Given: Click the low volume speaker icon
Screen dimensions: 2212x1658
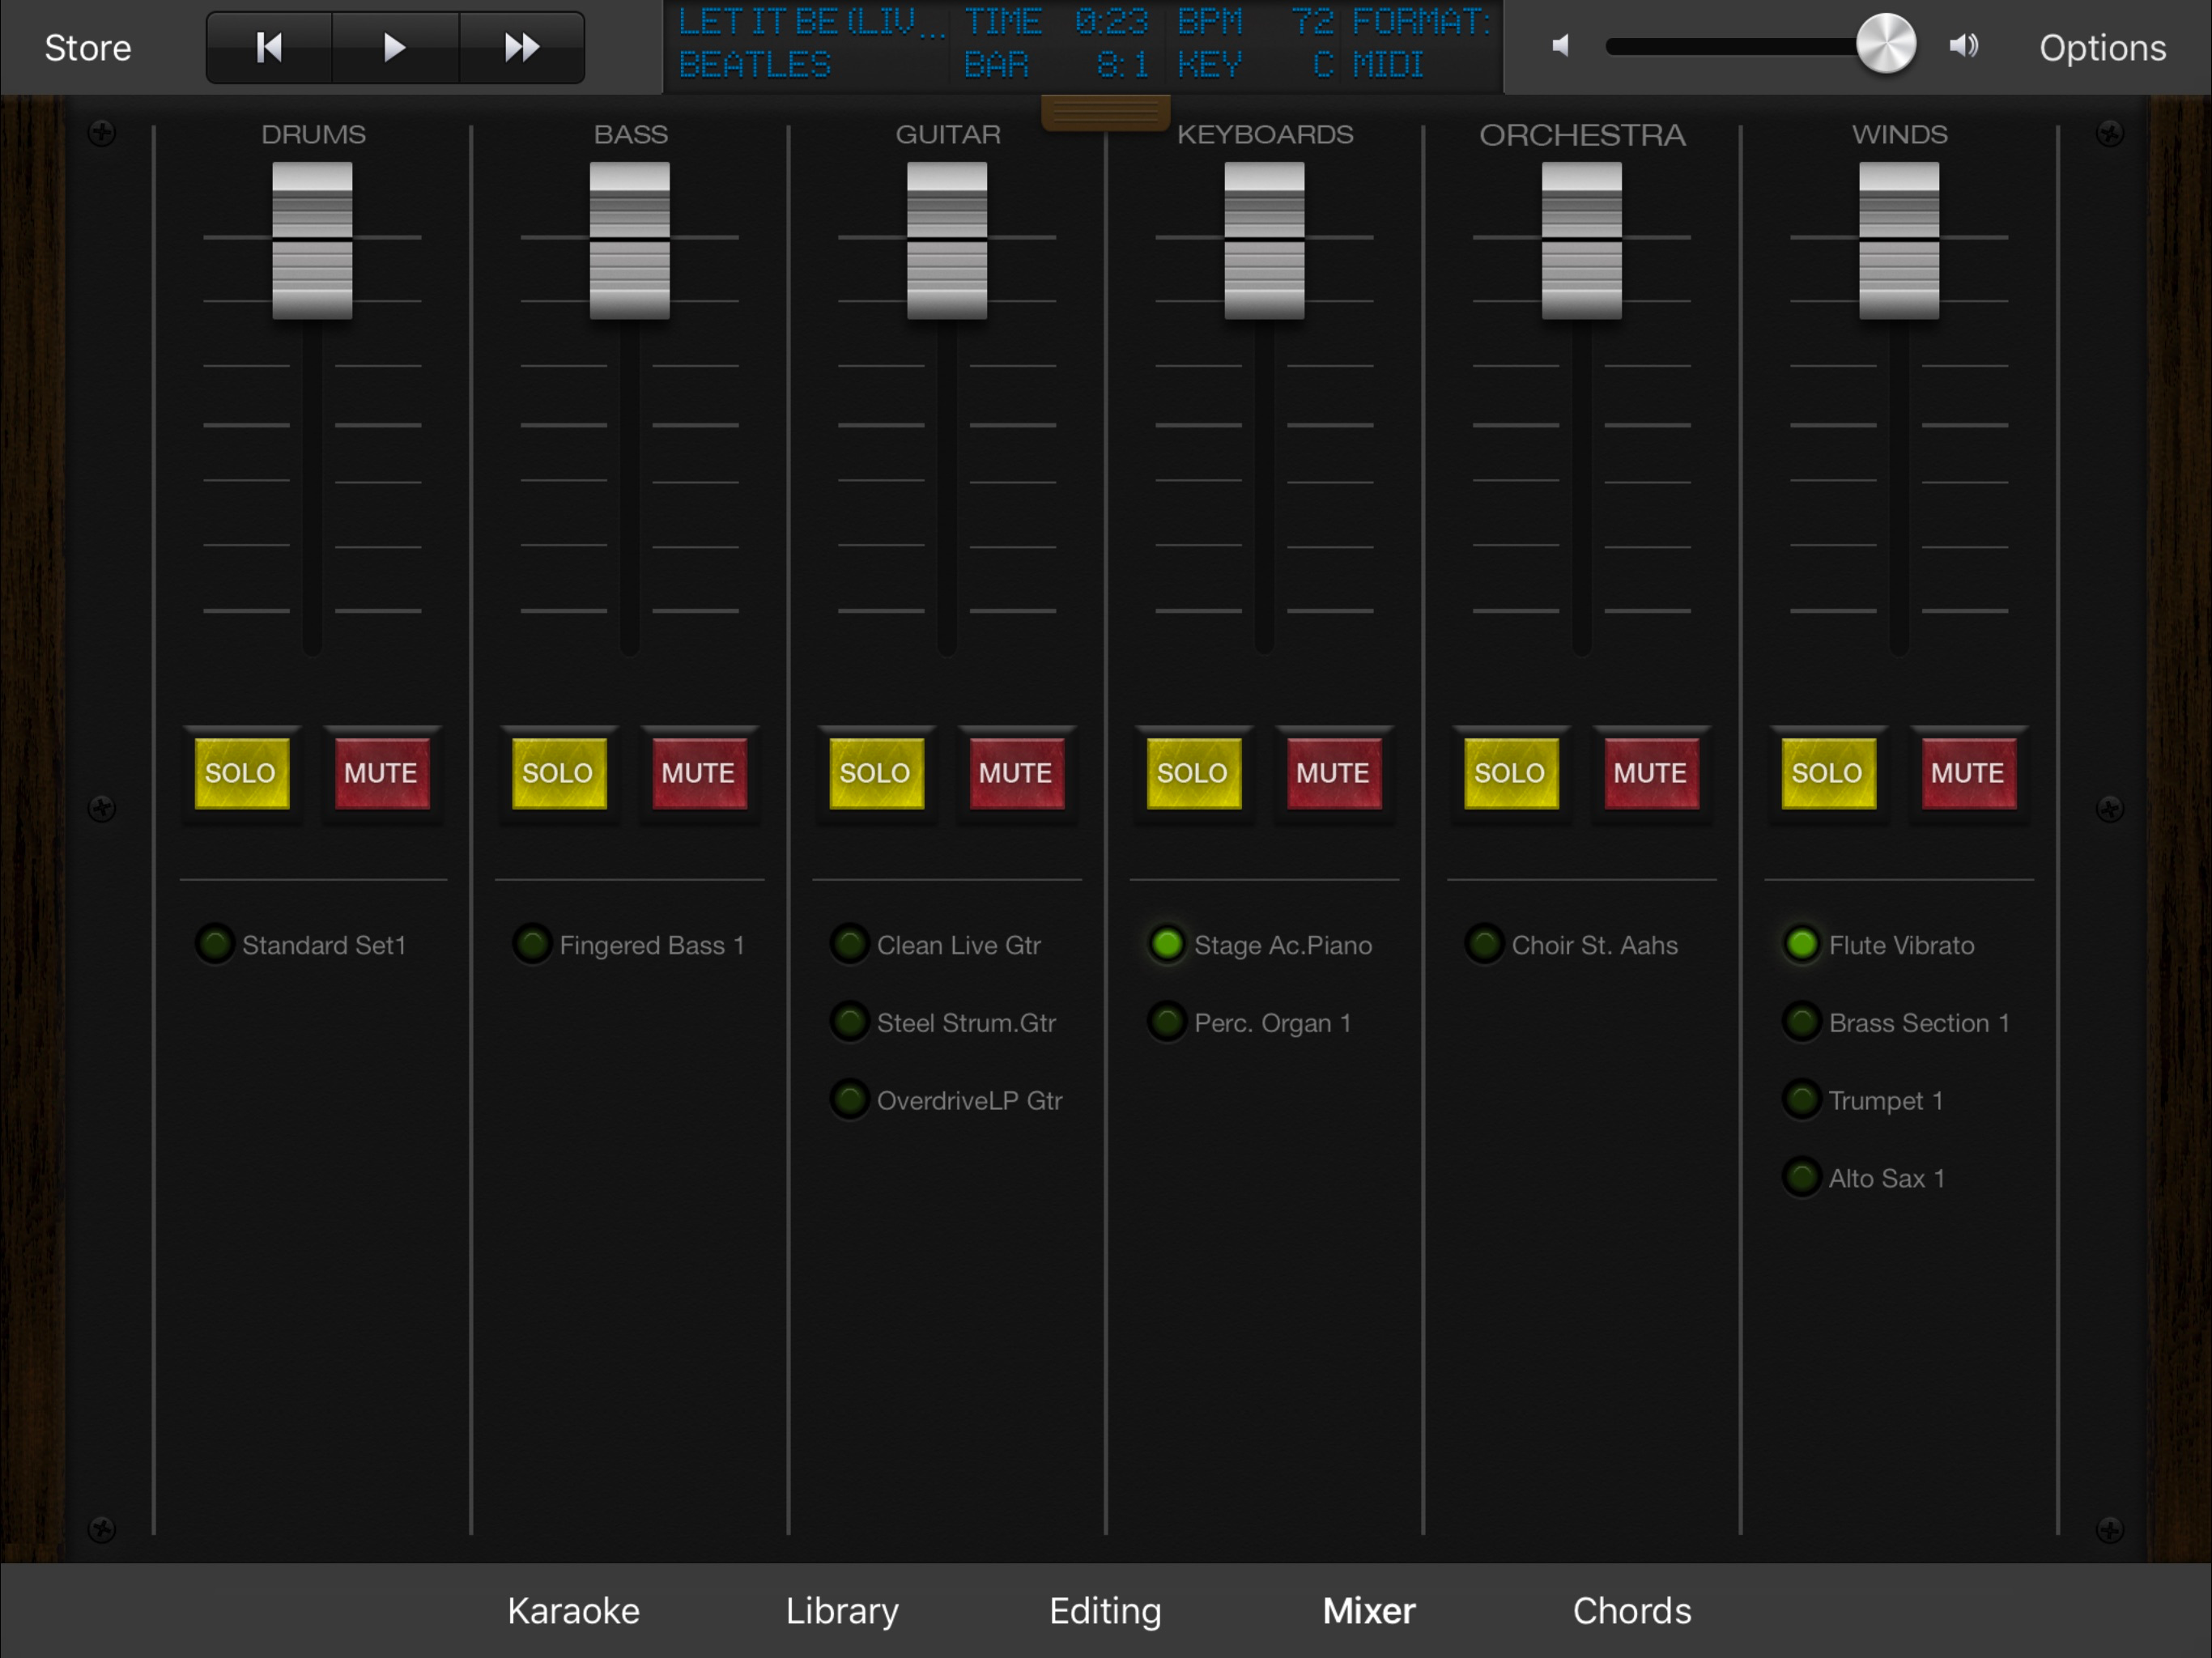Looking at the screenshot, I should 1561,46.
